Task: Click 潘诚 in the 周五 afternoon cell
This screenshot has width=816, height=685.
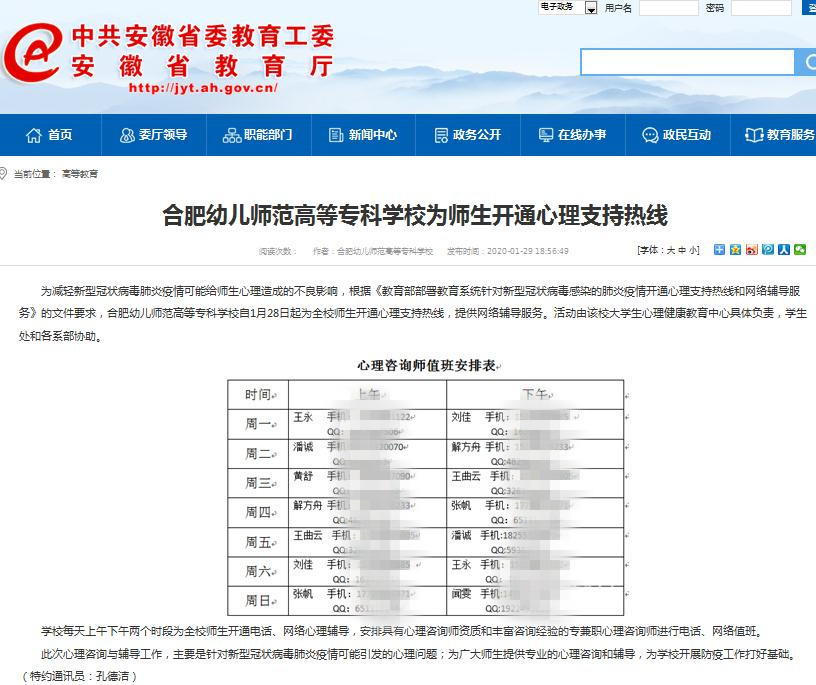Action: coord(461,535)
